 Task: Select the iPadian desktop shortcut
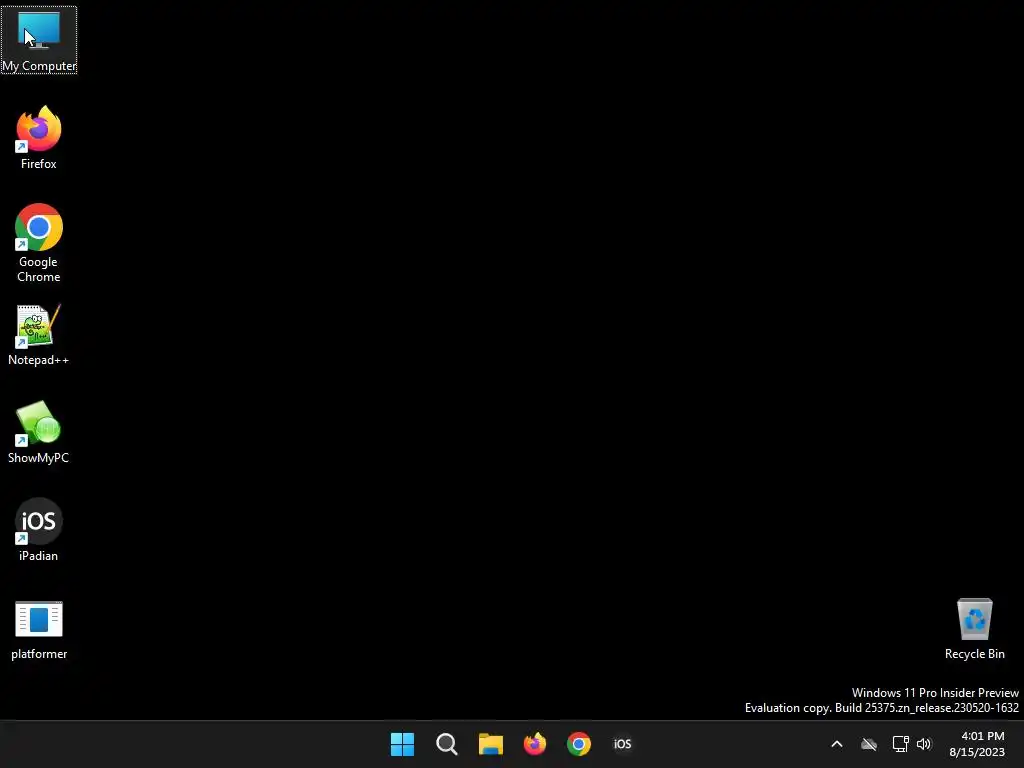point(39,530)
